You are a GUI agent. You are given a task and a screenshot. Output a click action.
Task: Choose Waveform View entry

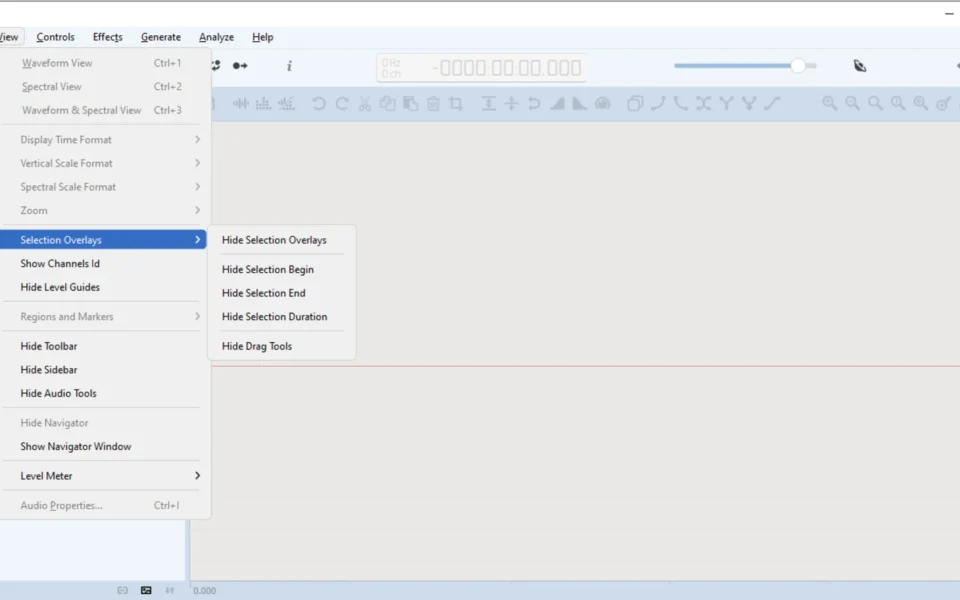[x=103, y=63]
